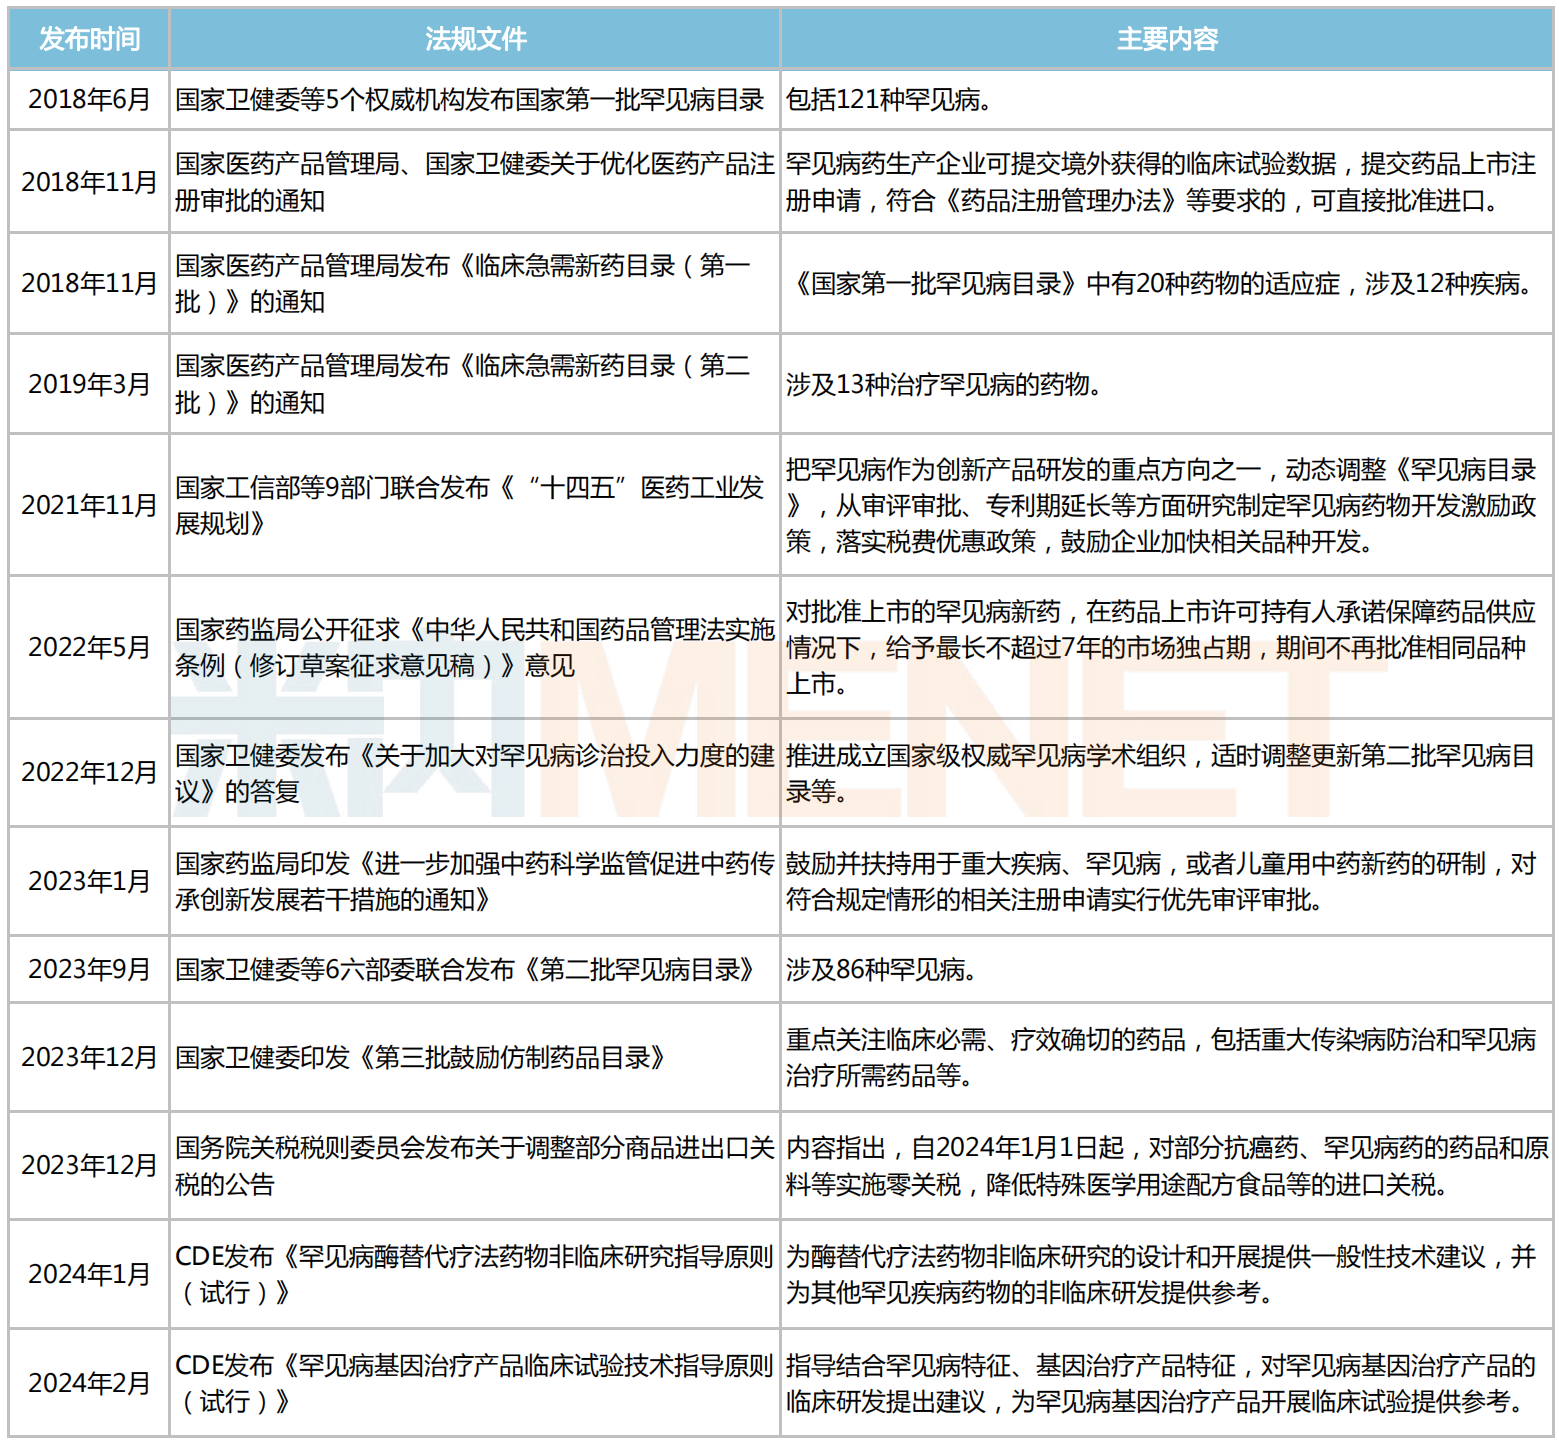Select the cell about 儿童用中药新药的研制

[x=1167, y=881]
